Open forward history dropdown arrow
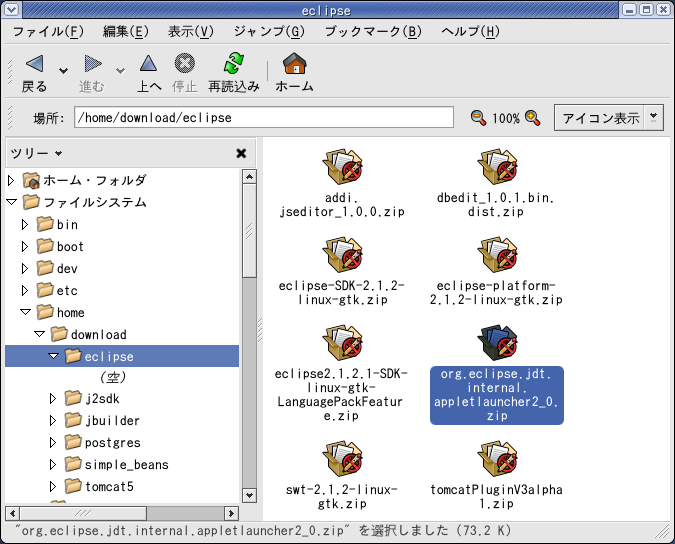Viewport: 675px width, 544px height. pyautogui.click(x=121, y=70)
